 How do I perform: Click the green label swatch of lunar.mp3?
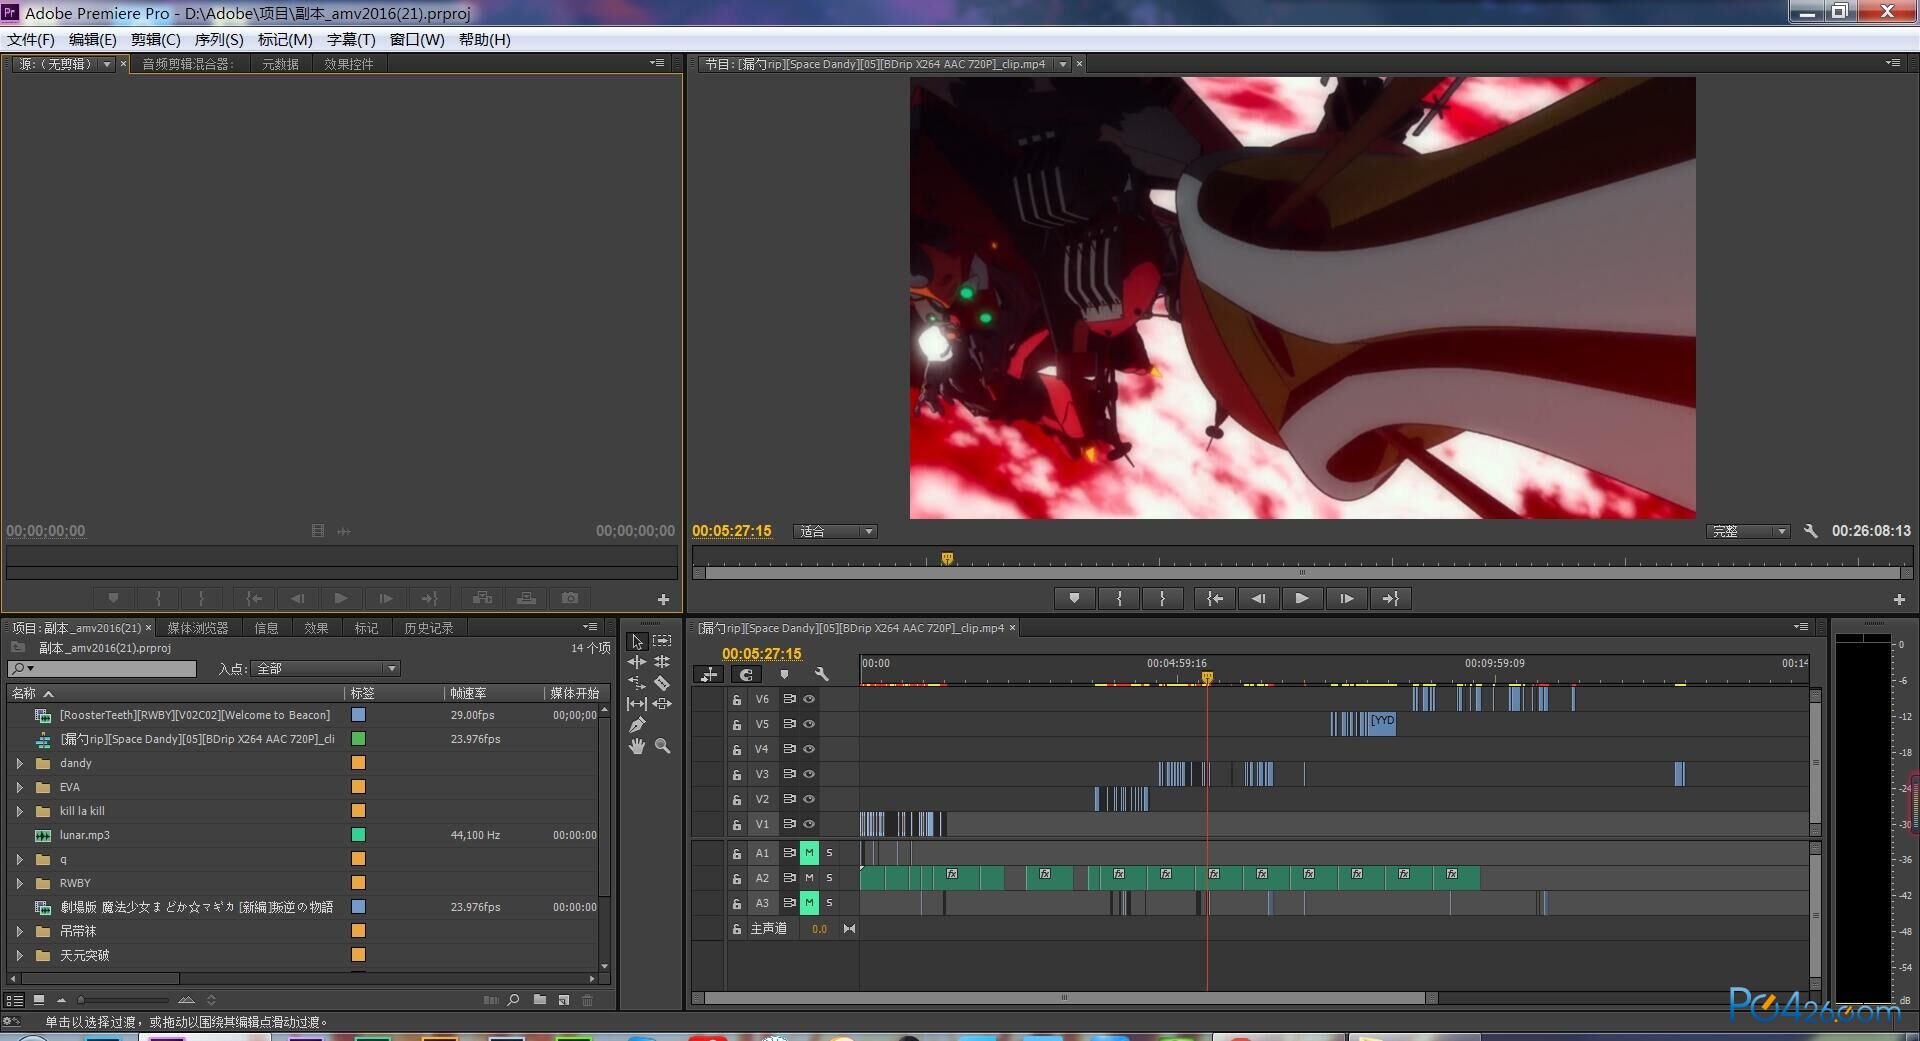[x=359, y=835]
